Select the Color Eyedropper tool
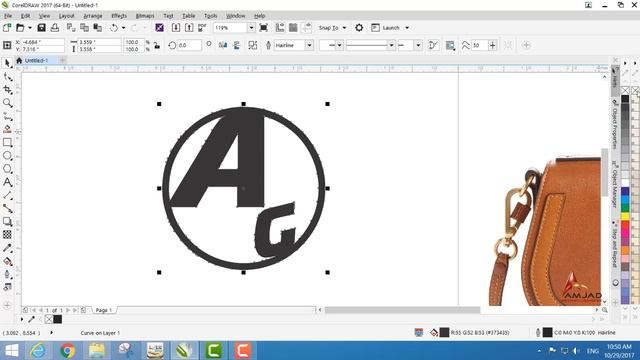 tap(7, 248)
